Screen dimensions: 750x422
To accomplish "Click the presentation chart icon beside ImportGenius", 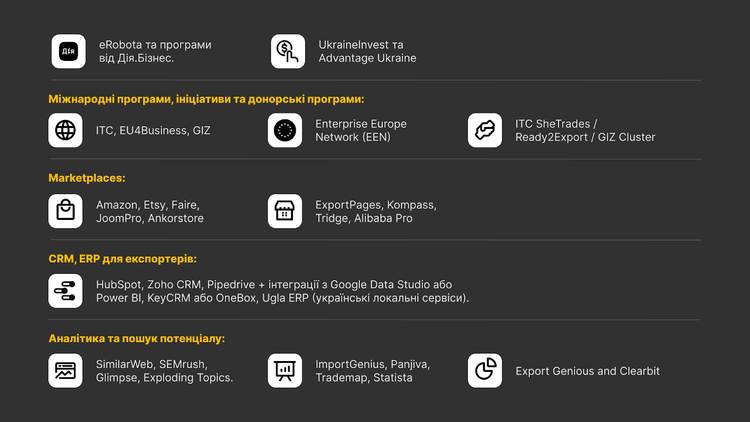I will pyautogui.click(x=285, y=371).
